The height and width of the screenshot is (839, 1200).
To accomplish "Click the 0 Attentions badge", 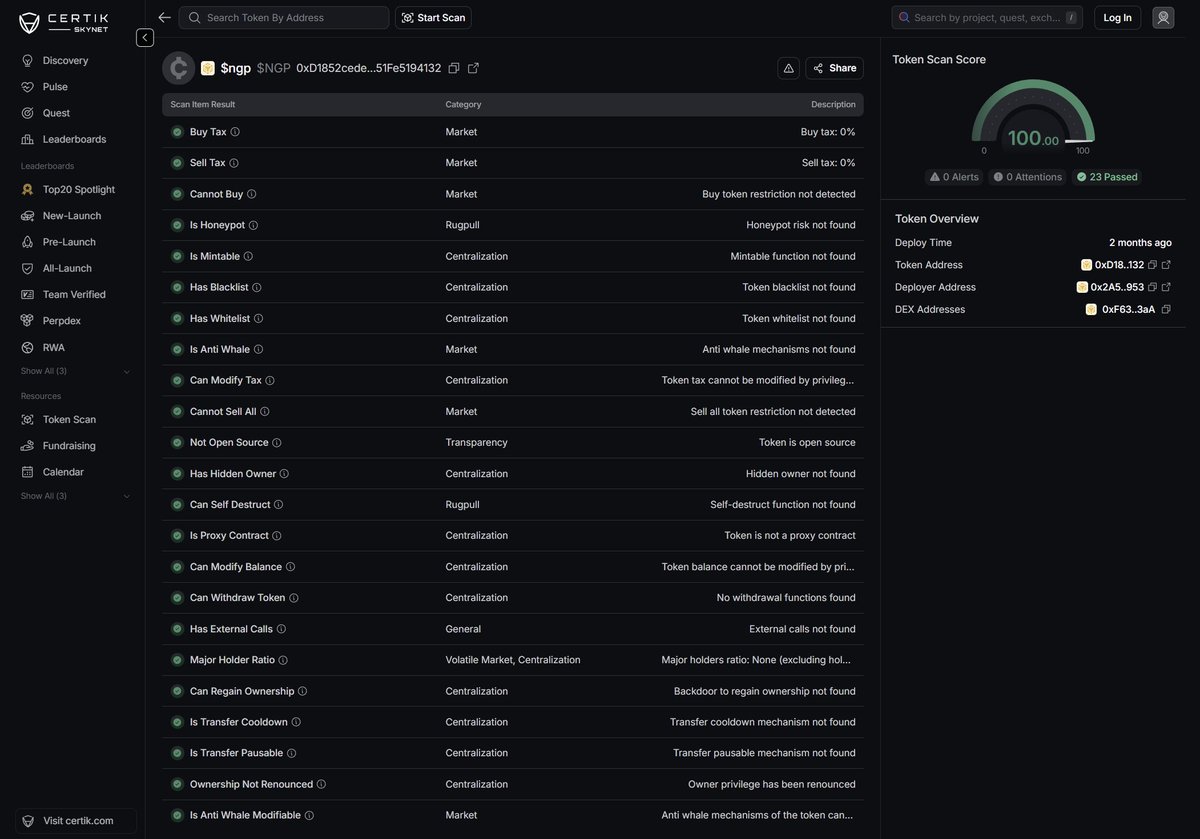I will (x=1027, y=177).
